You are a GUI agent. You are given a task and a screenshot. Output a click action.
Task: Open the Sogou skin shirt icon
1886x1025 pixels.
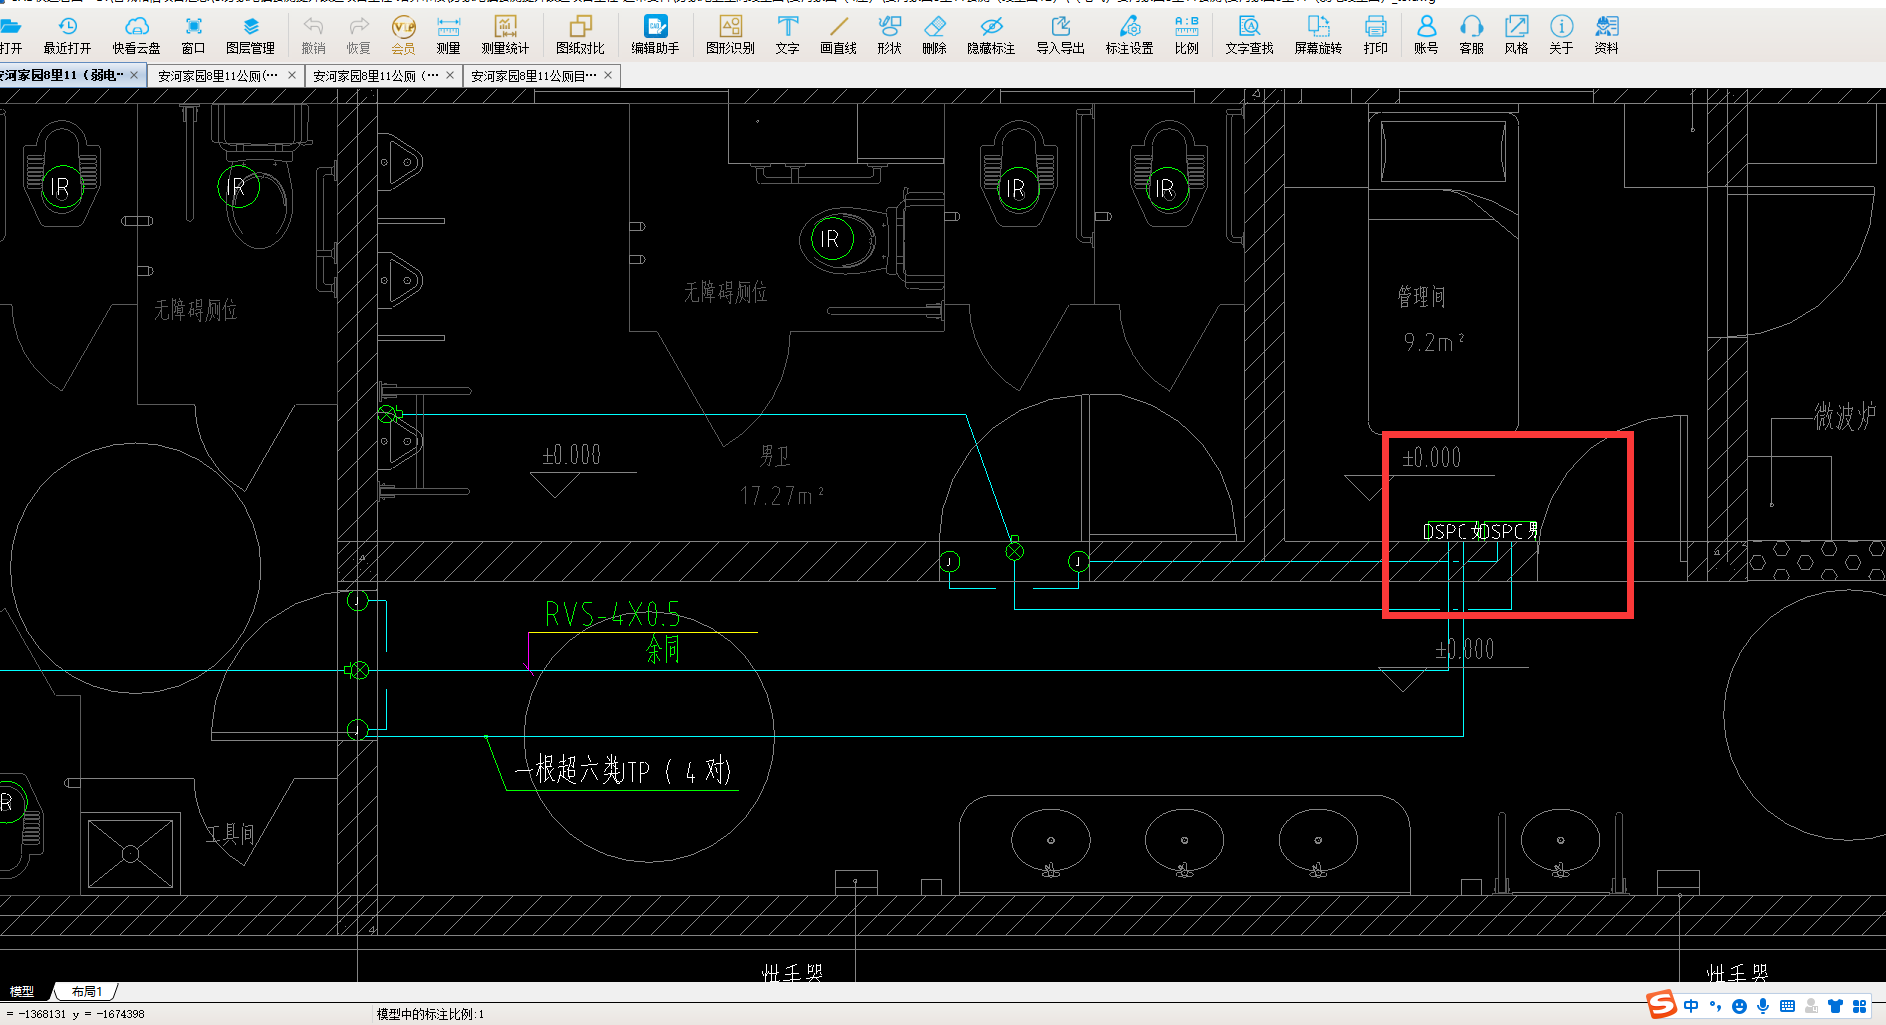1835,1006
